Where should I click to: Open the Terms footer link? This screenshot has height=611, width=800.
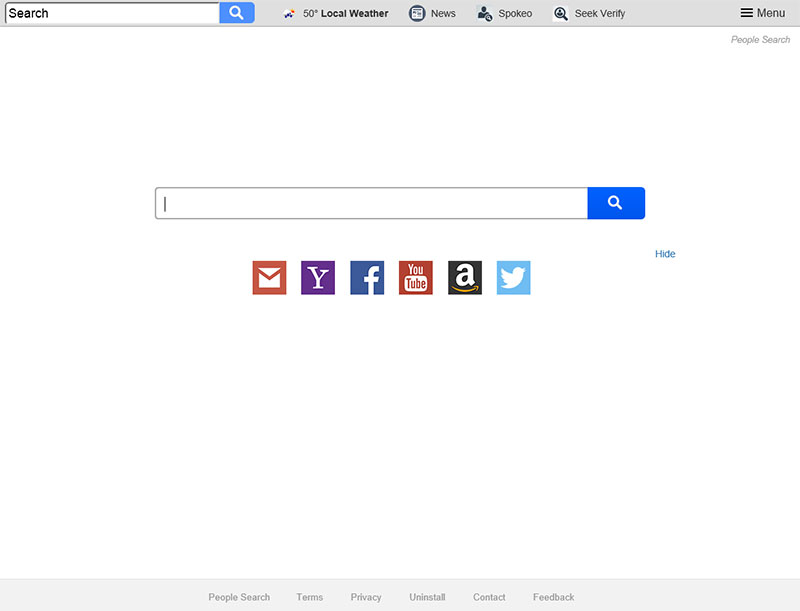[310, 597]
